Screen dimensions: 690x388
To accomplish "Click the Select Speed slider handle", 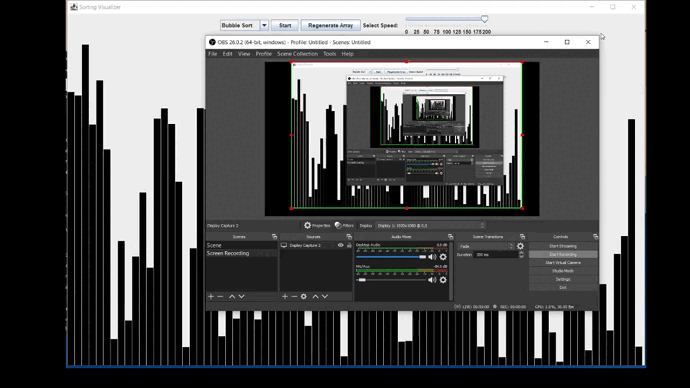I will click(484, 19).
